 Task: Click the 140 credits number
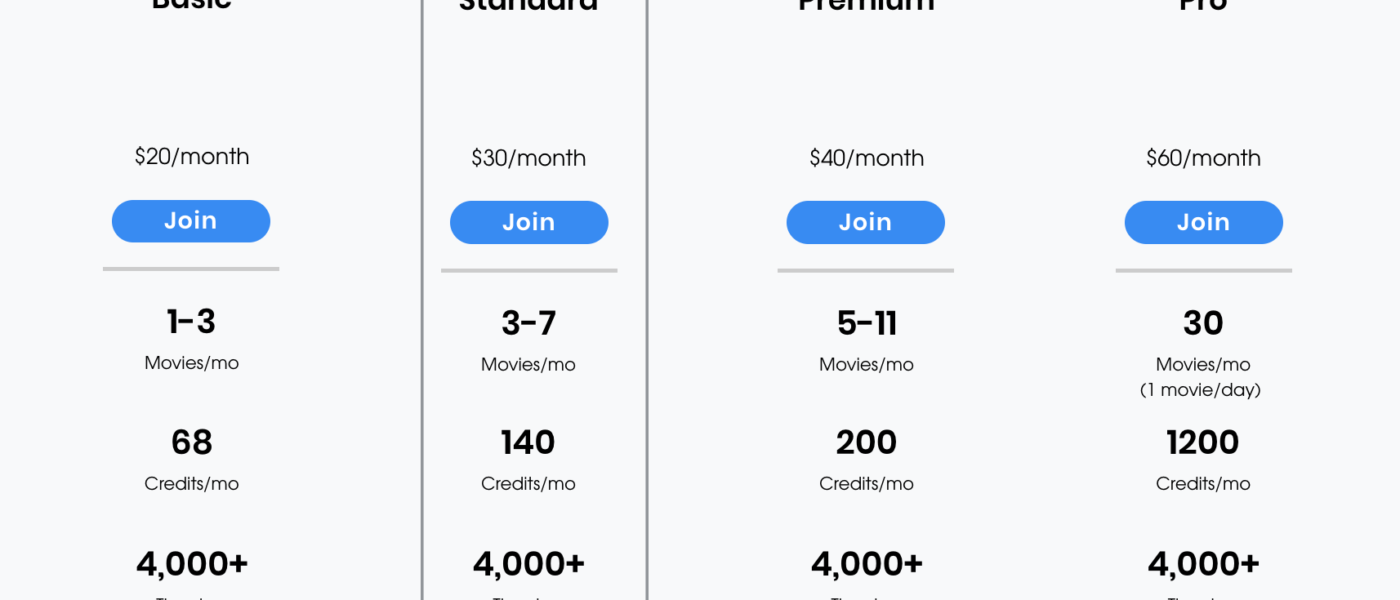coord(528,442)
